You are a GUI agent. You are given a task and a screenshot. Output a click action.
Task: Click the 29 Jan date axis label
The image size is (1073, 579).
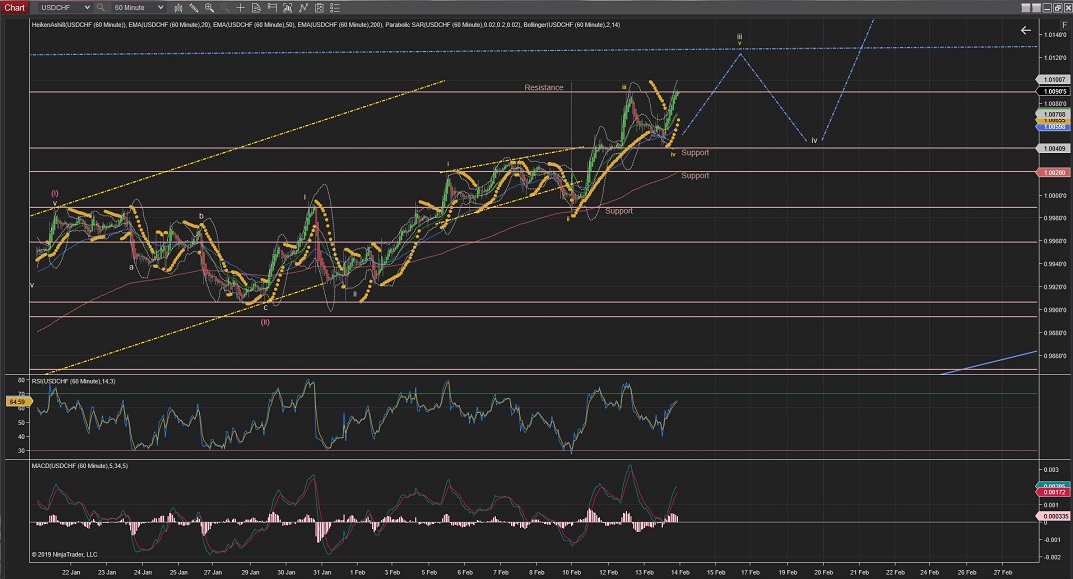(250, 572)
